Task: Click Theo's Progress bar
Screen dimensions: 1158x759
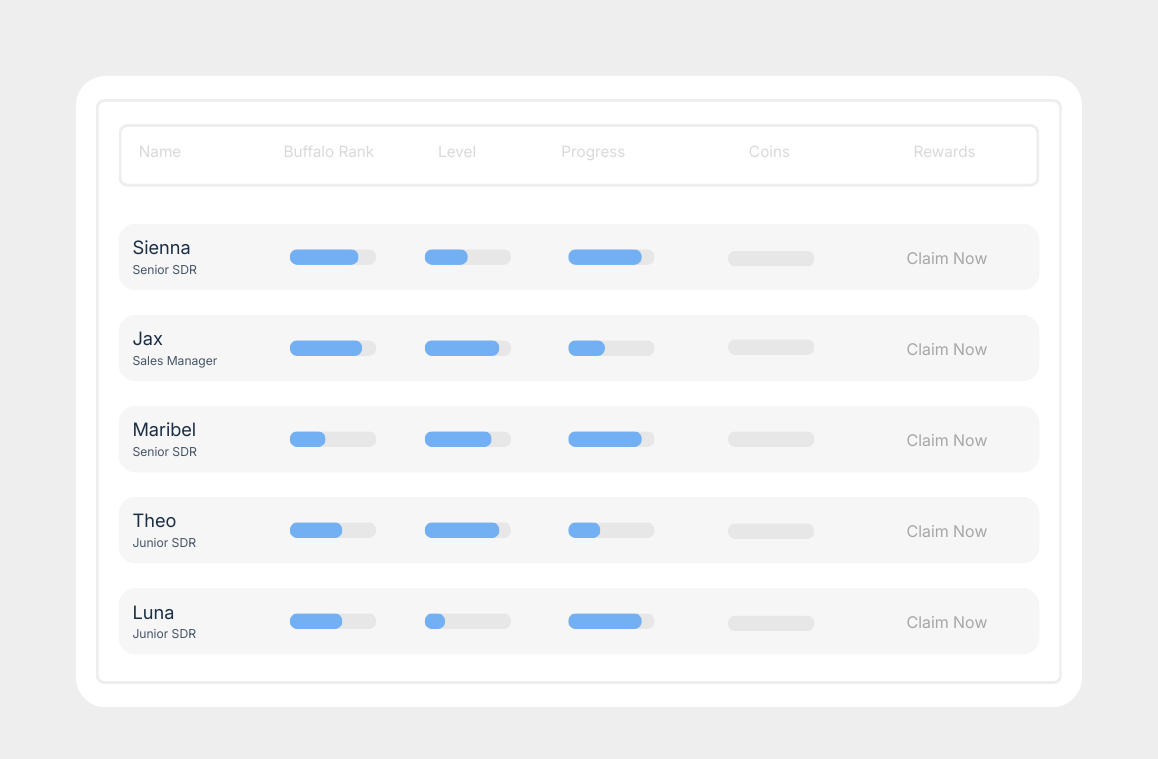Action: (611, 530)
